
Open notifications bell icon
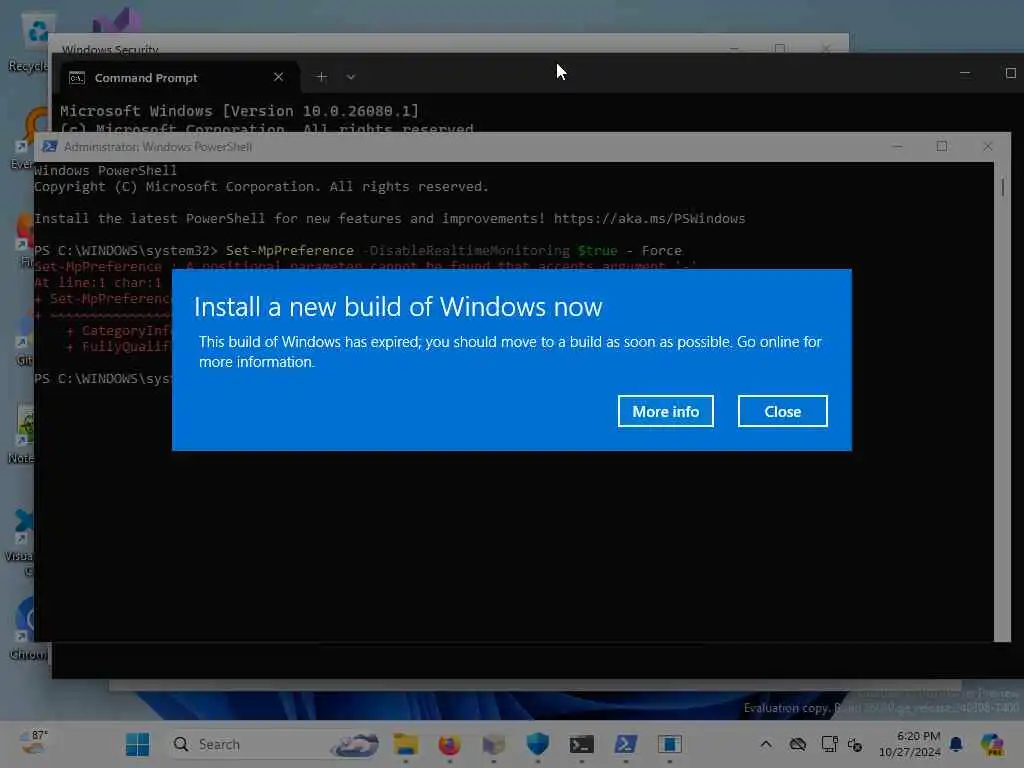pos(956,744)
